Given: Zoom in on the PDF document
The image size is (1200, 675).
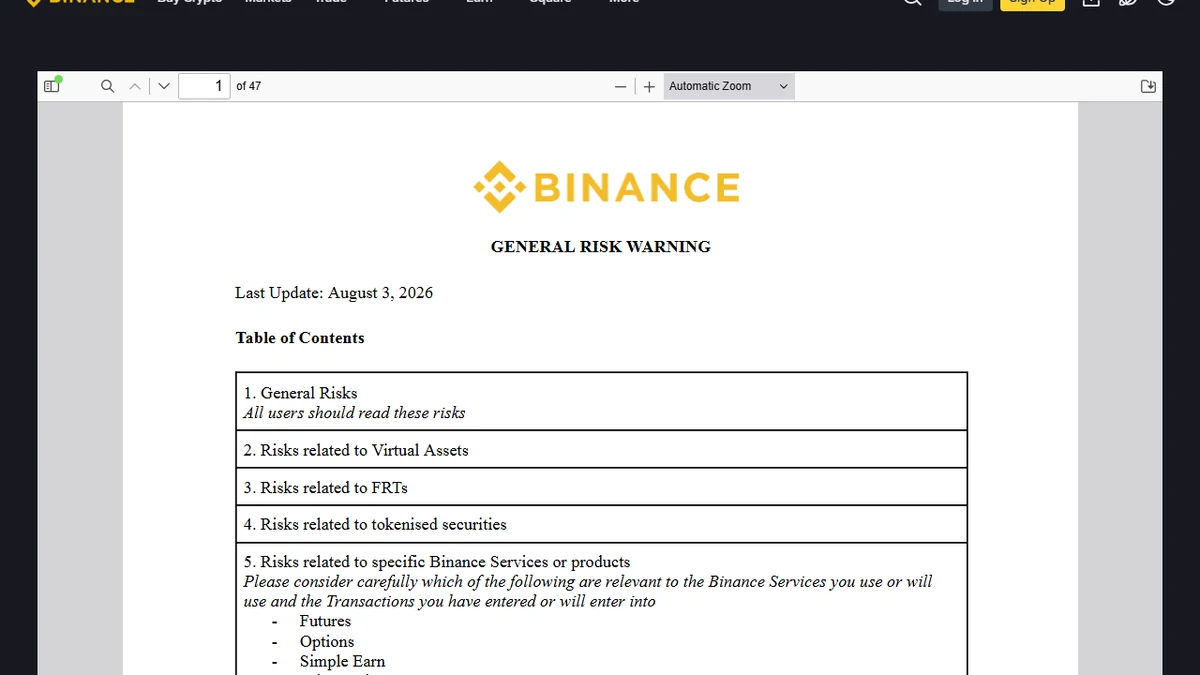Looking at the screenshot, I should [x=650, y=86].
